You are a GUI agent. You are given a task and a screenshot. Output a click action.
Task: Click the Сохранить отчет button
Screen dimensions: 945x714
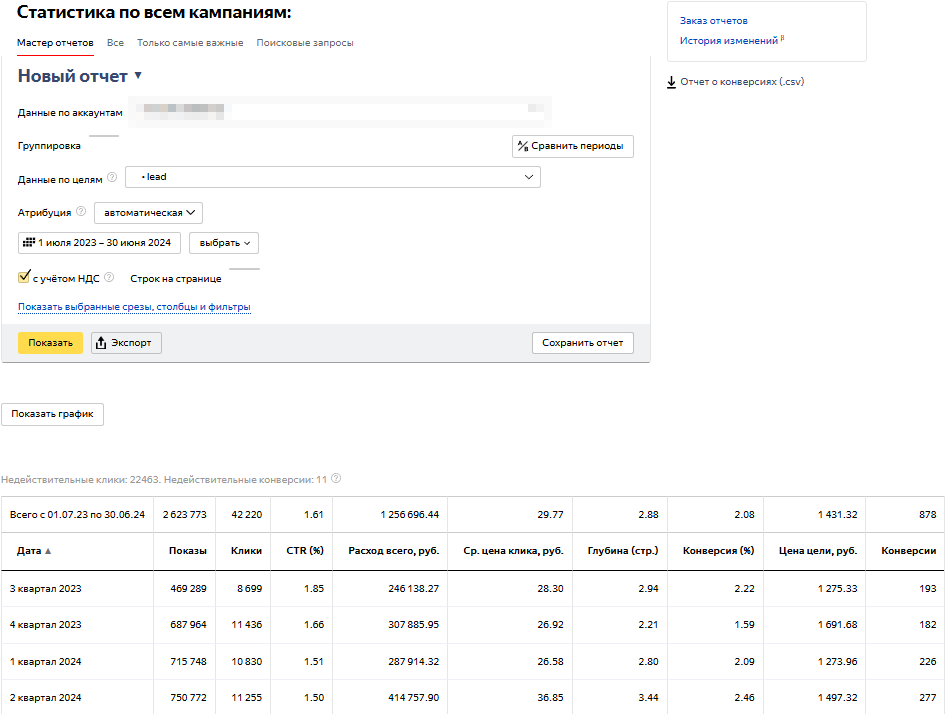click(582, 343)
